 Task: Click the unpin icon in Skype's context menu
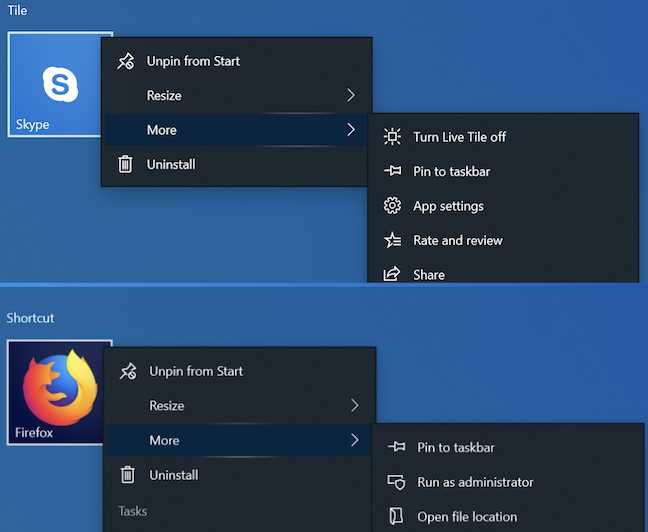point(126,61)
